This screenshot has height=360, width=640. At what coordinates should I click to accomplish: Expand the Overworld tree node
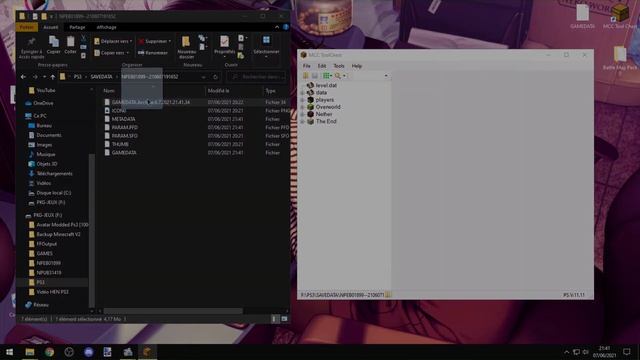(302, 107)
